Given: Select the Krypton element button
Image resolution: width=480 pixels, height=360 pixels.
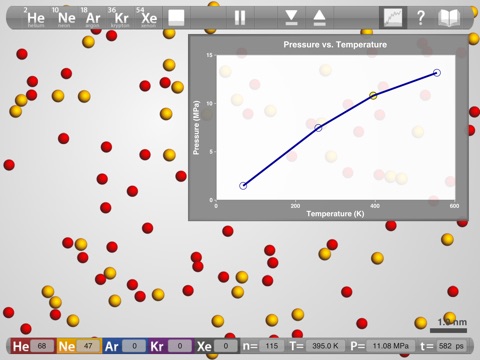Looking at the screenshot, I should point(120,18).
